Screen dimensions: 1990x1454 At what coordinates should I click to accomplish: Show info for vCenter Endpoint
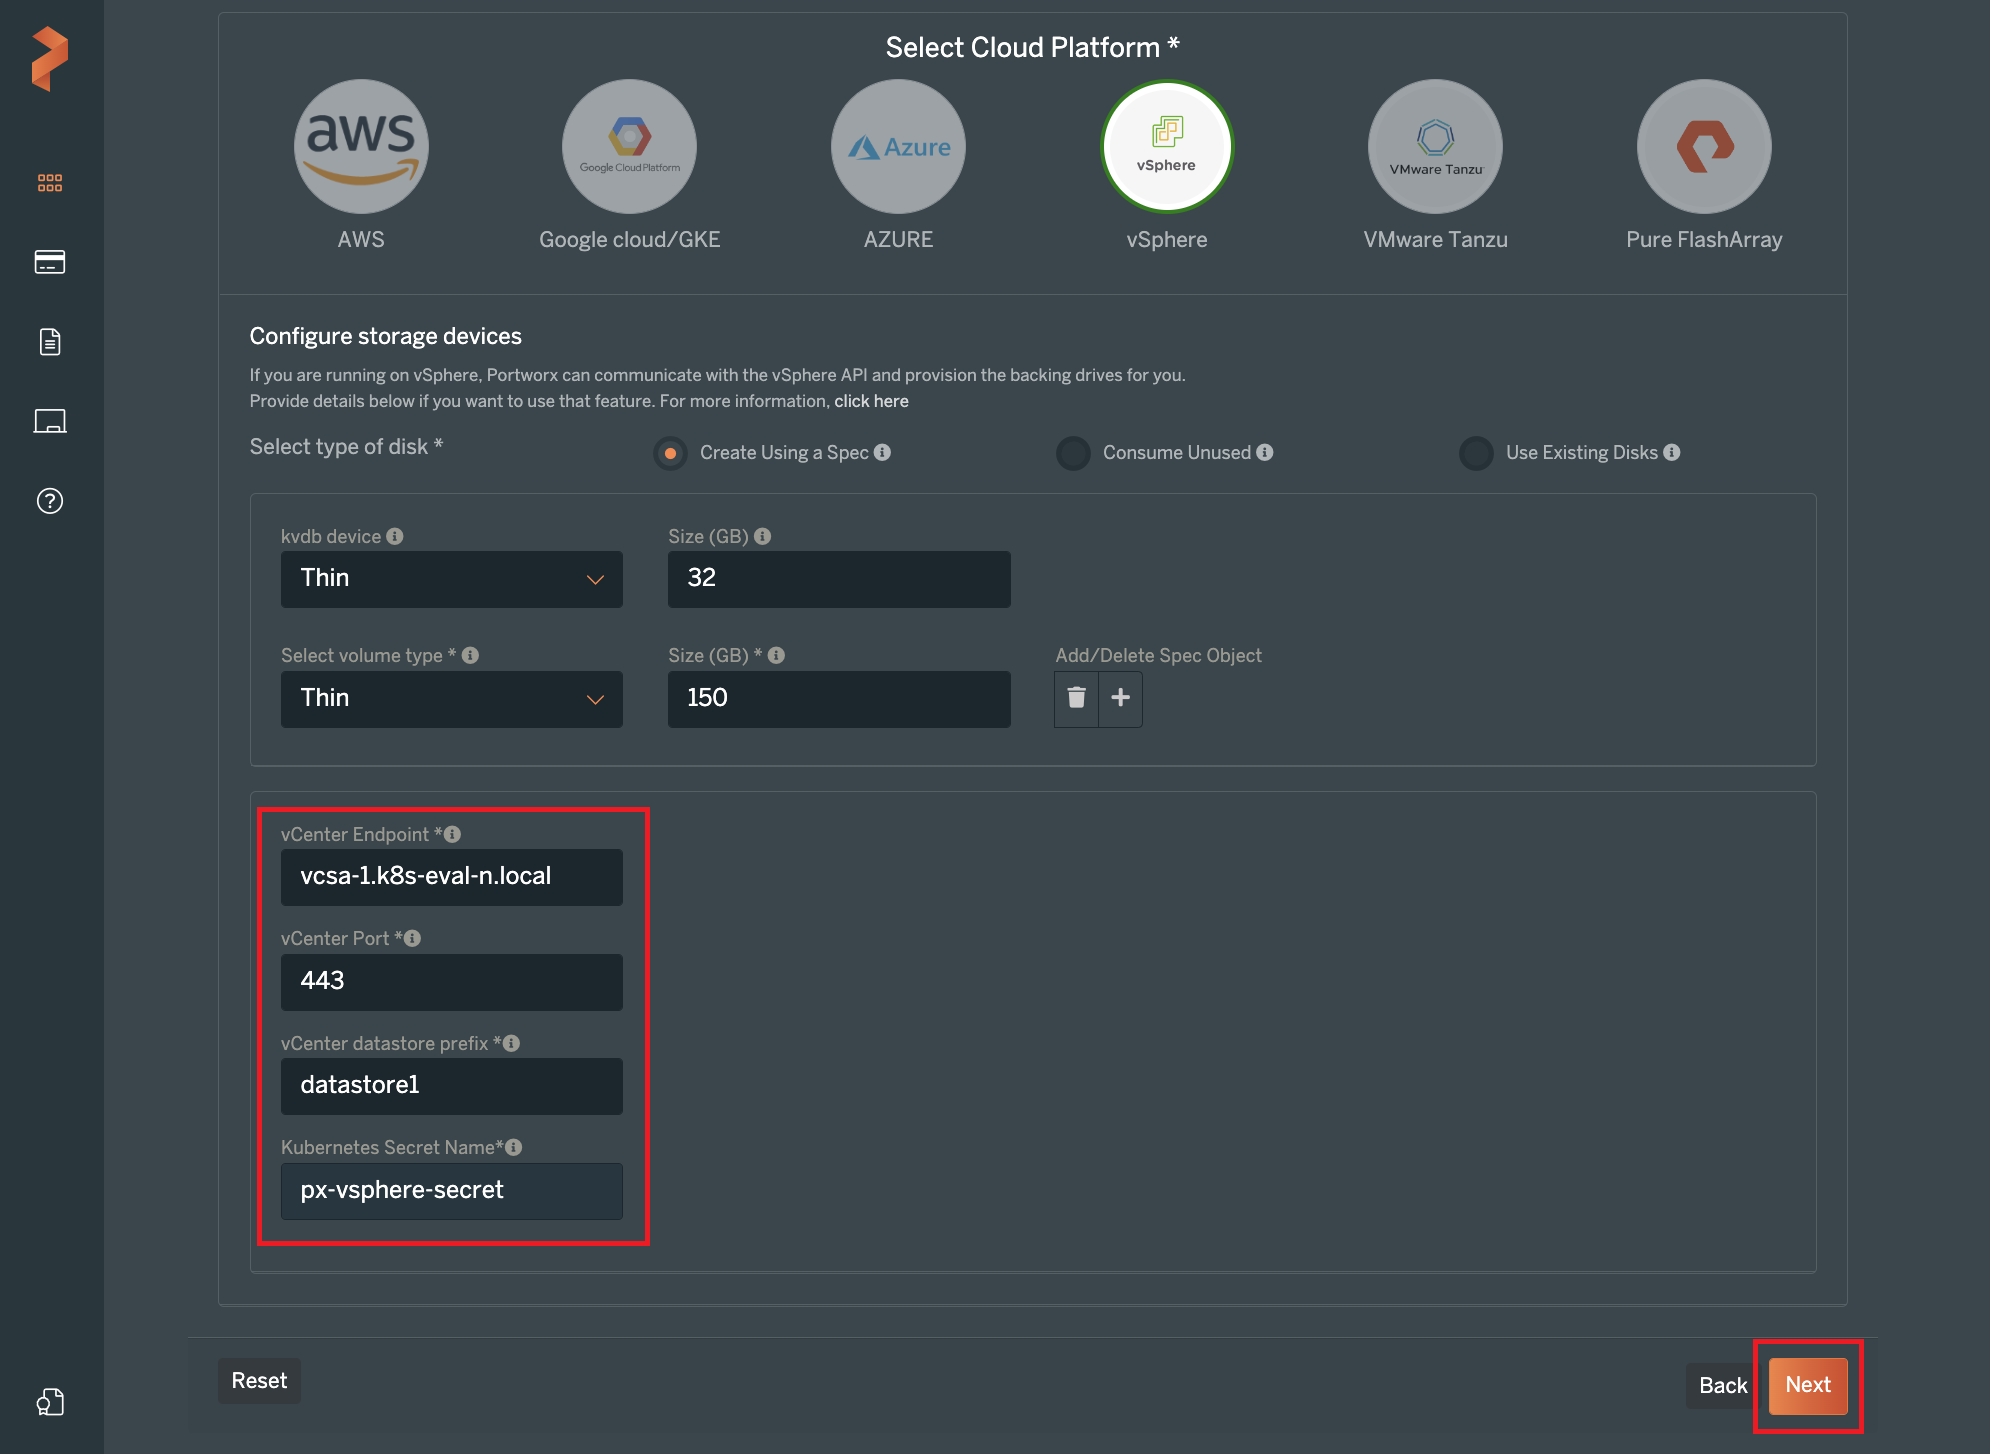pyautogui.click(x=452, y=834)
